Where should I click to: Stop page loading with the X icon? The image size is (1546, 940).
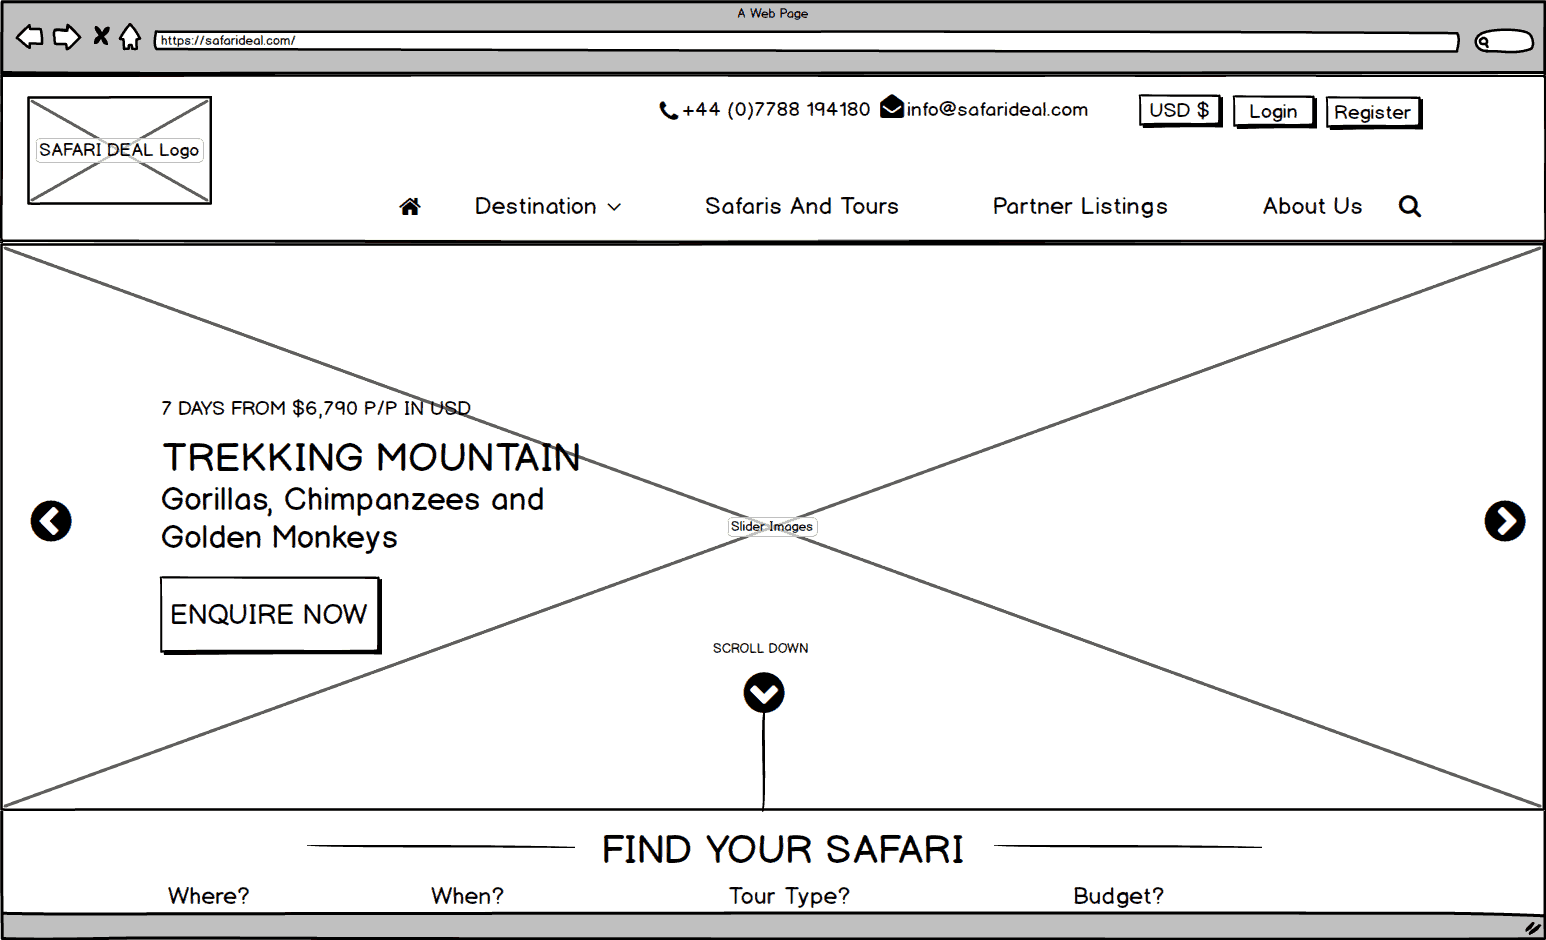101,36
